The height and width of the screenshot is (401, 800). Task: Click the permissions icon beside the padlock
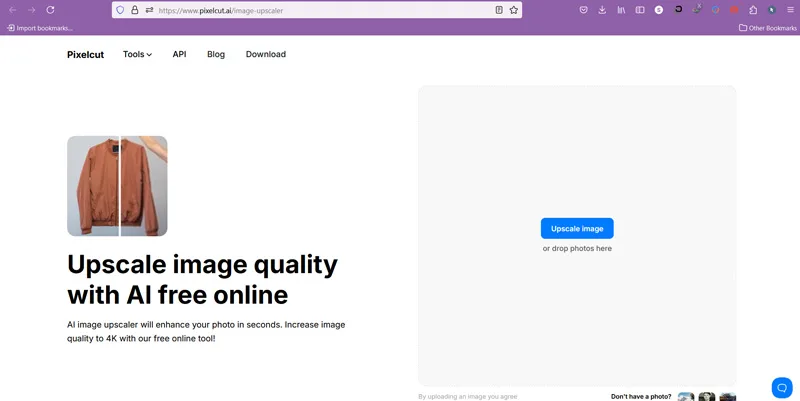pyautogui.click(x=149, y=10)
